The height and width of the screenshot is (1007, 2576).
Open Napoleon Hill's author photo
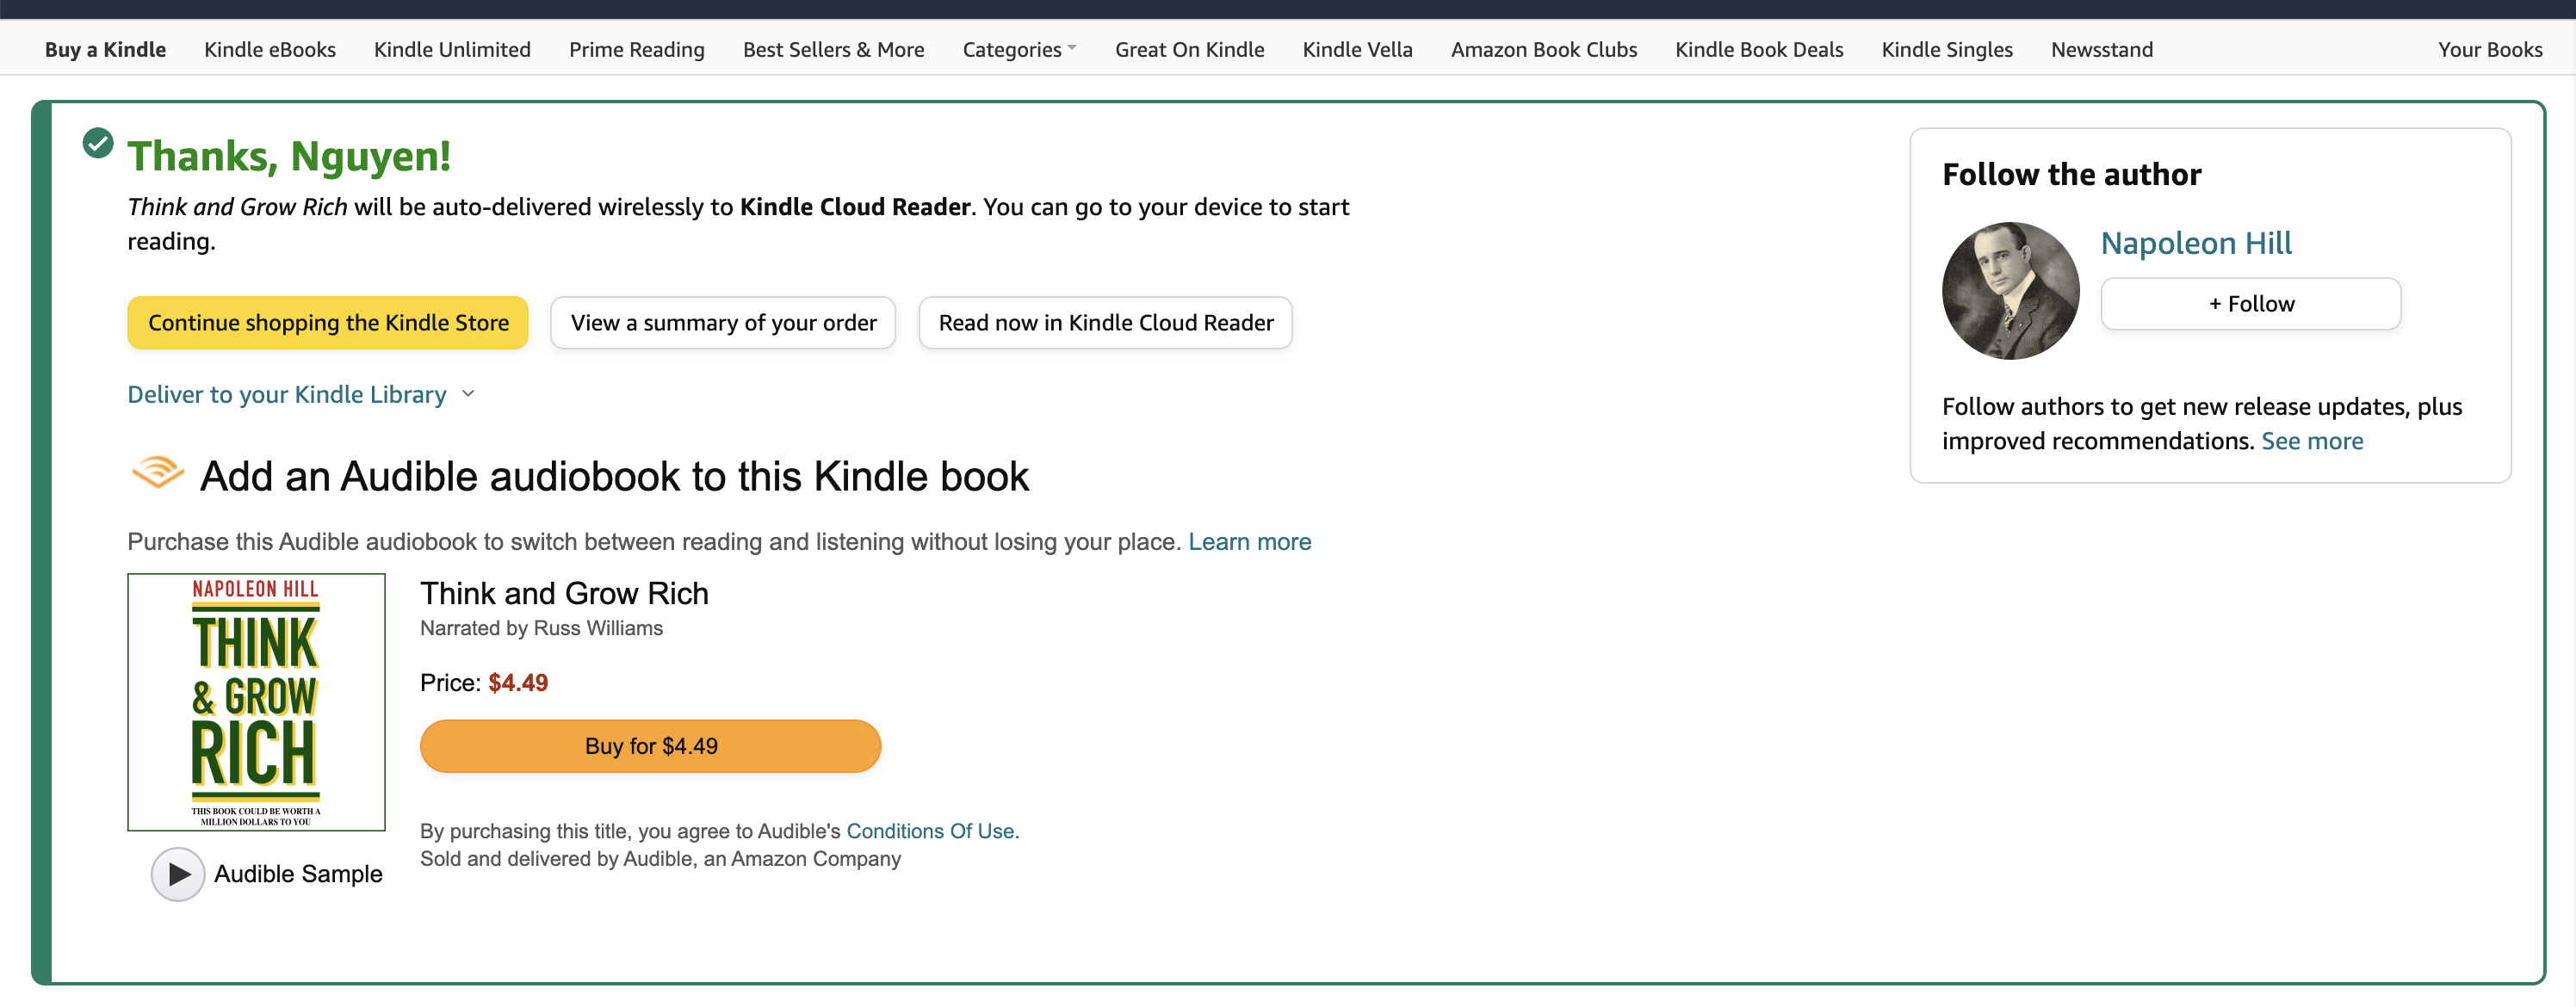(2010, 290)
